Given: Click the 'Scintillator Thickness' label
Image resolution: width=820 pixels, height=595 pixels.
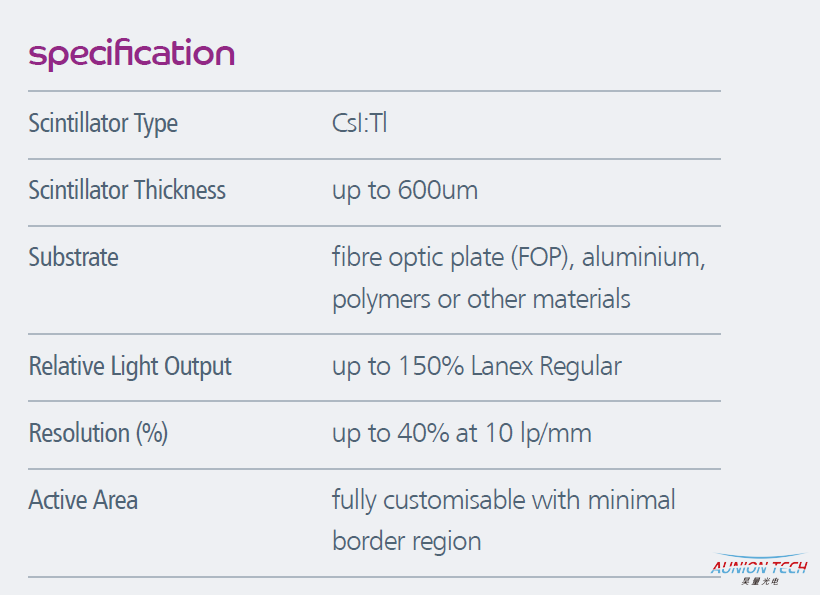Looking at the screenshot, I should pyautogui.click(x=127, y=190).
